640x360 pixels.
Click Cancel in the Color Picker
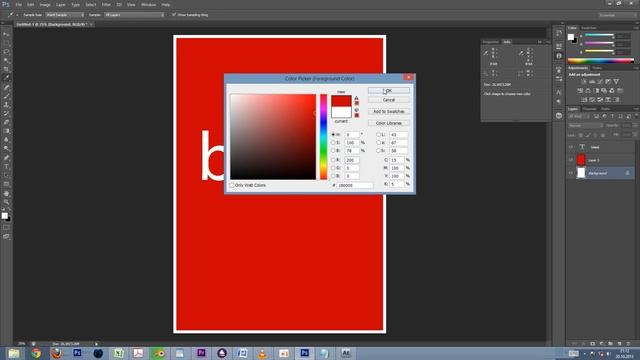click(389, 100)
